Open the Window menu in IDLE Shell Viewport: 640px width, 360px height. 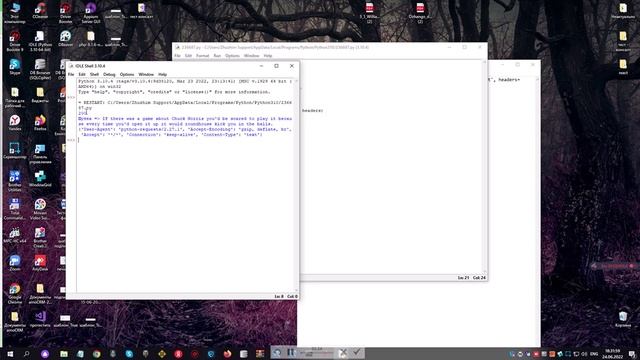coord(146,74)
